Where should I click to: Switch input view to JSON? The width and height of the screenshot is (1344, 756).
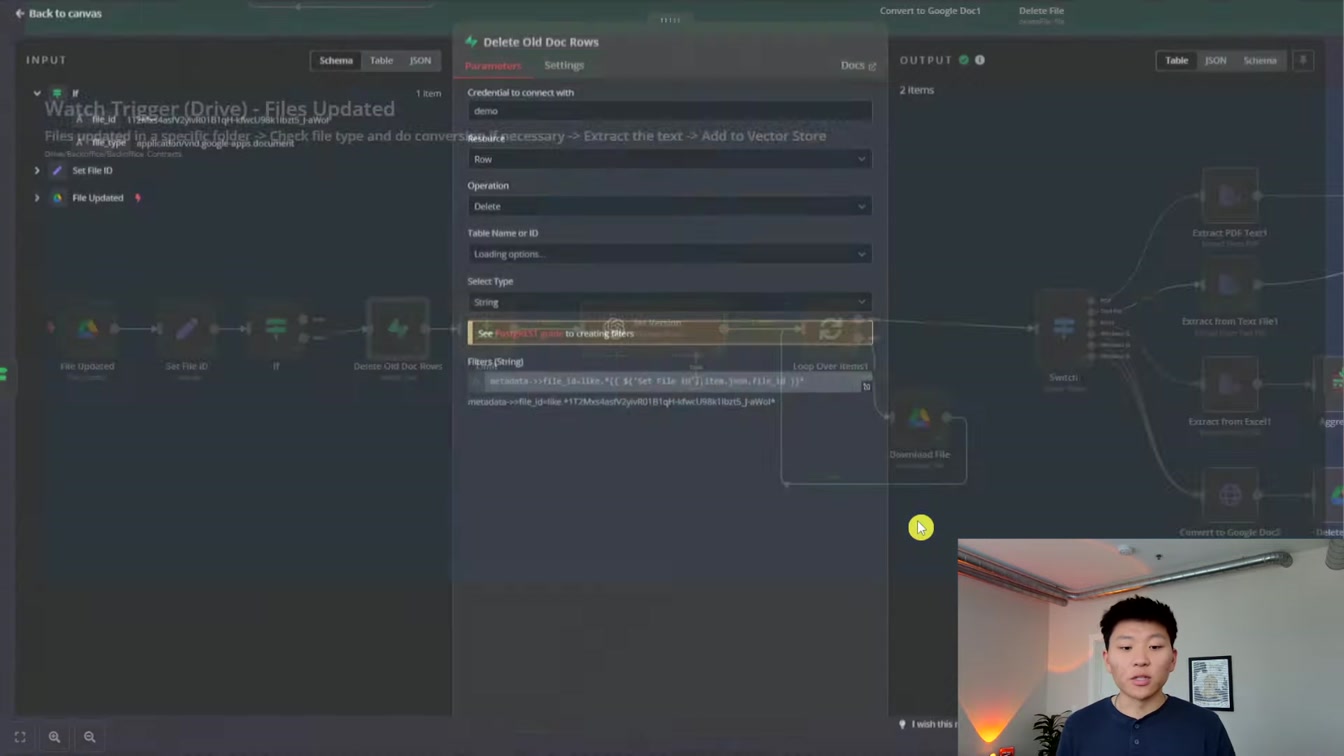pos(420,60)
